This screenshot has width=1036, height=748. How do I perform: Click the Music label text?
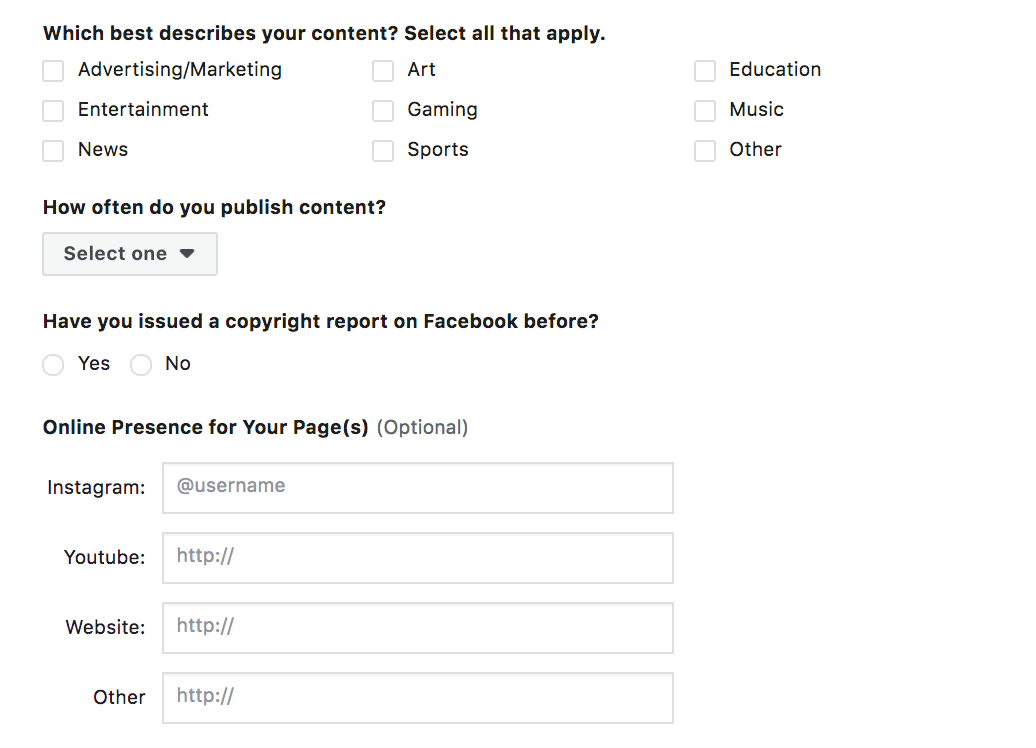[x=756, y=110]
